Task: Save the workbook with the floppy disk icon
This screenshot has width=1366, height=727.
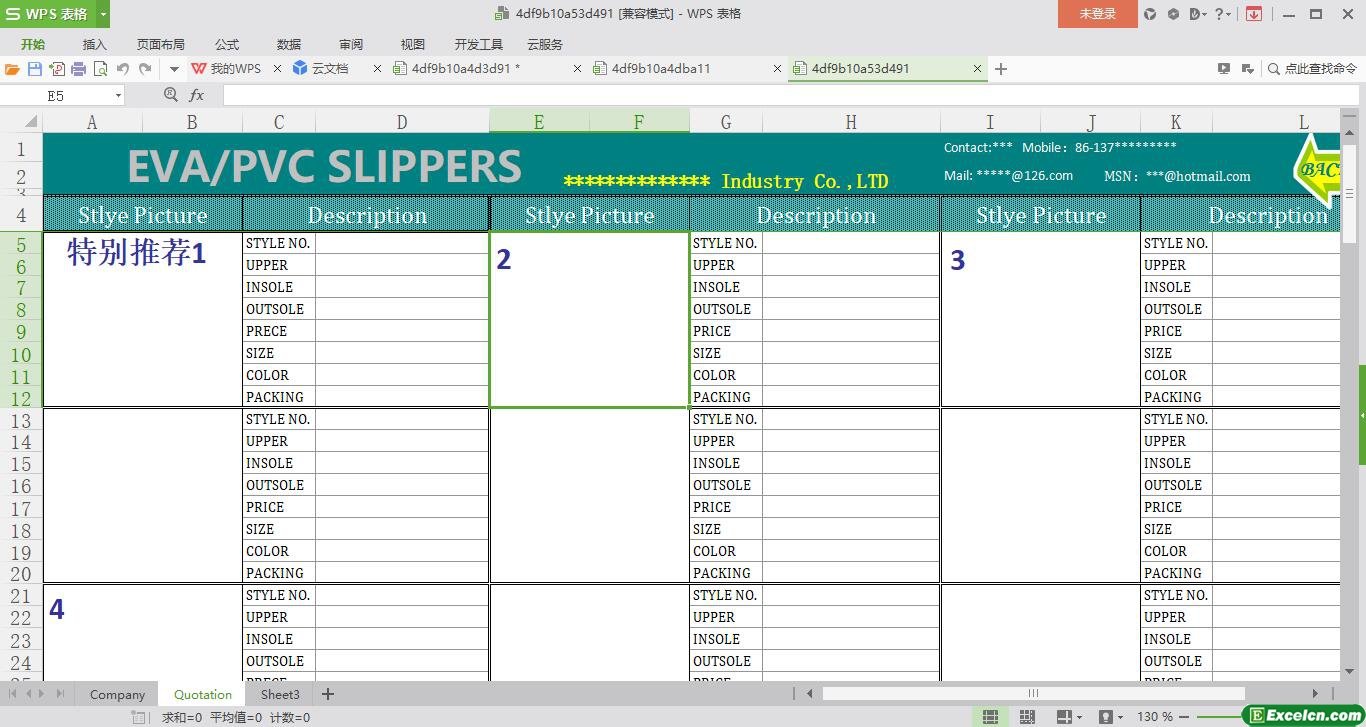Action: (x=35, y=69)
